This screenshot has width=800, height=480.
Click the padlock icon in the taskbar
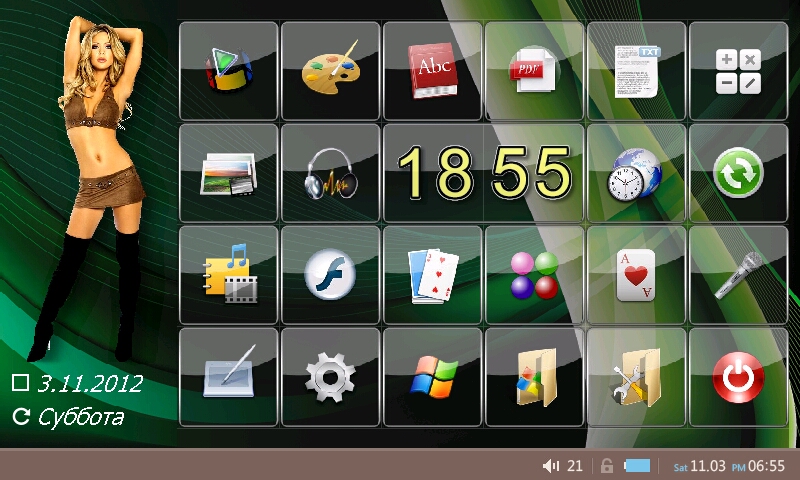(x=607, y=466)
